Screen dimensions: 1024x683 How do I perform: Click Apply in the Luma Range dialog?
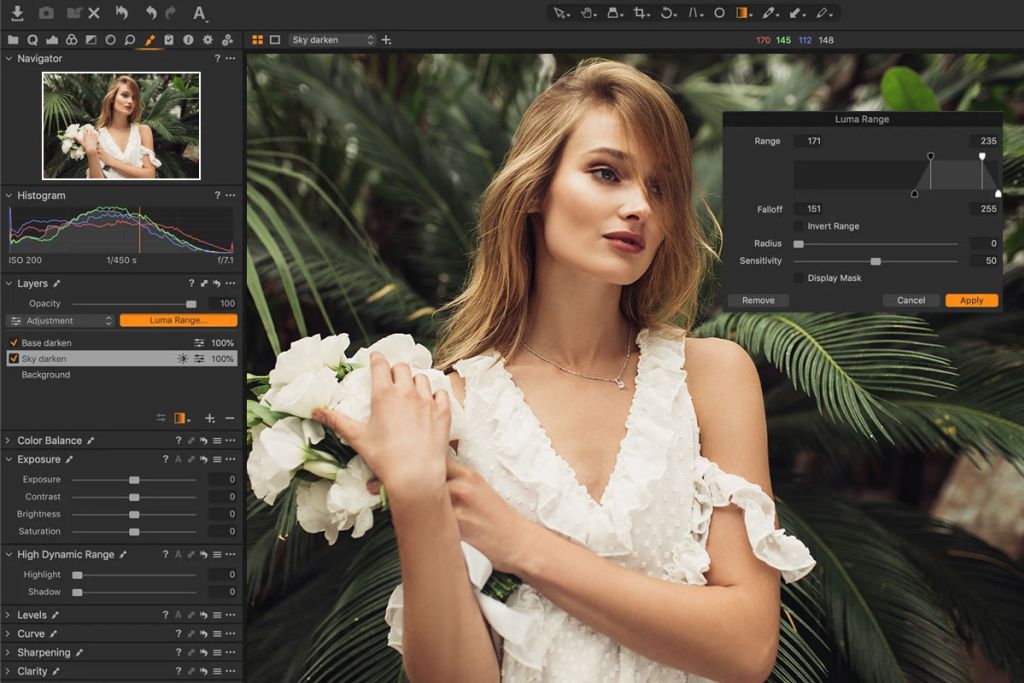pyautogui.click(x=971, y=300)
